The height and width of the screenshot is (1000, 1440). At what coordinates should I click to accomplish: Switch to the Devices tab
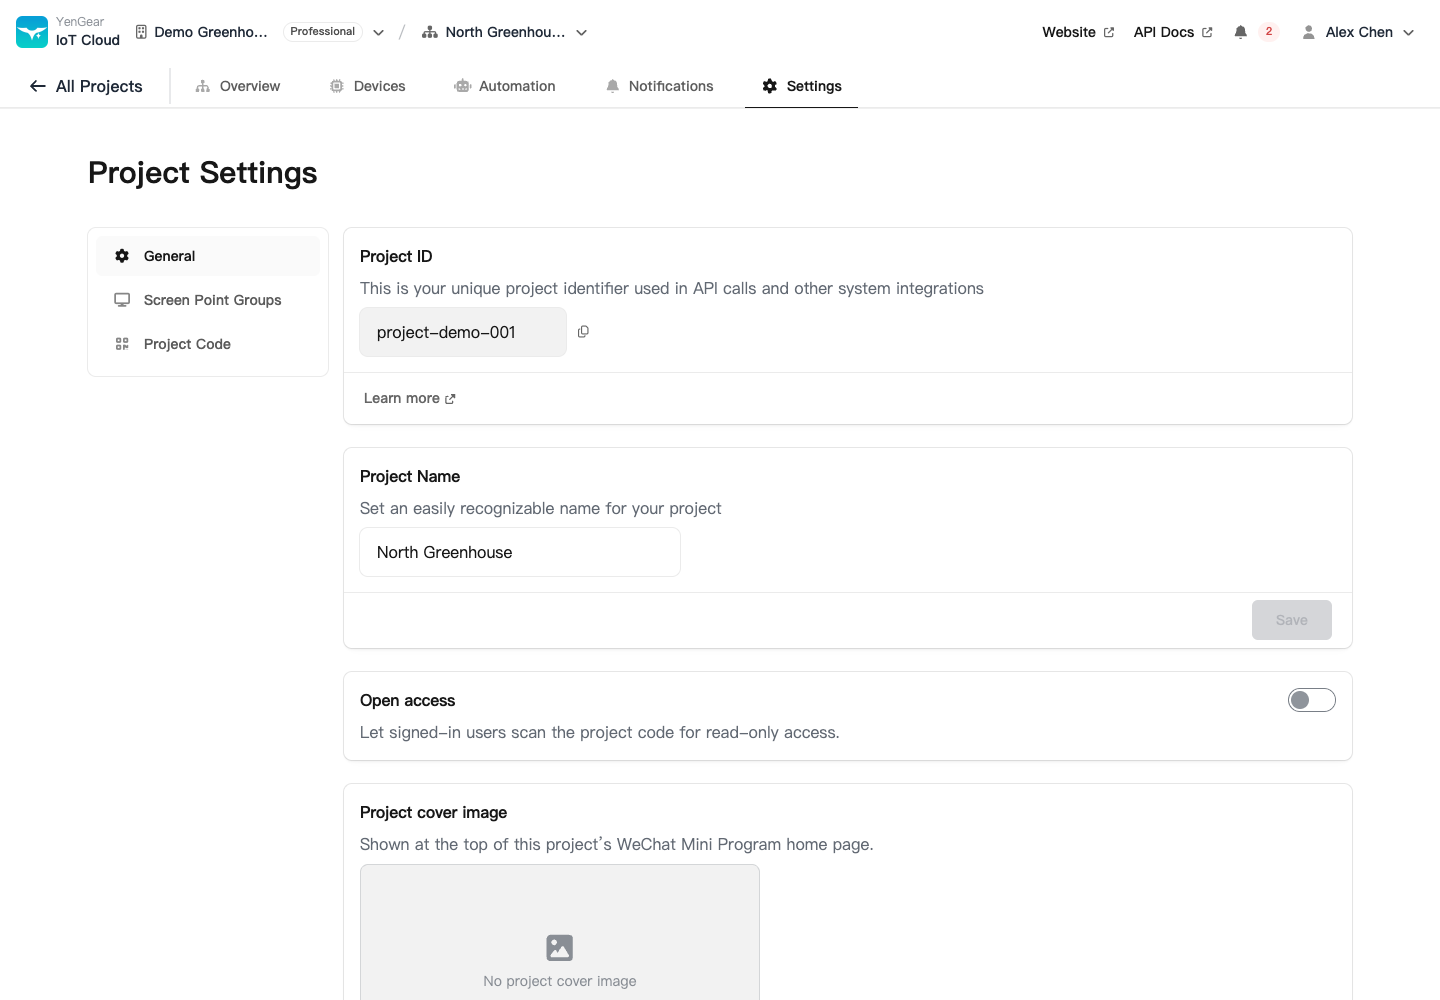[x=368, y=86]
